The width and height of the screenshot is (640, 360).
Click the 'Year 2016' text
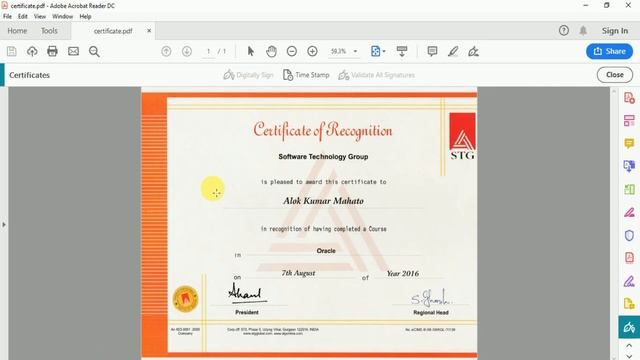(403, 273)
